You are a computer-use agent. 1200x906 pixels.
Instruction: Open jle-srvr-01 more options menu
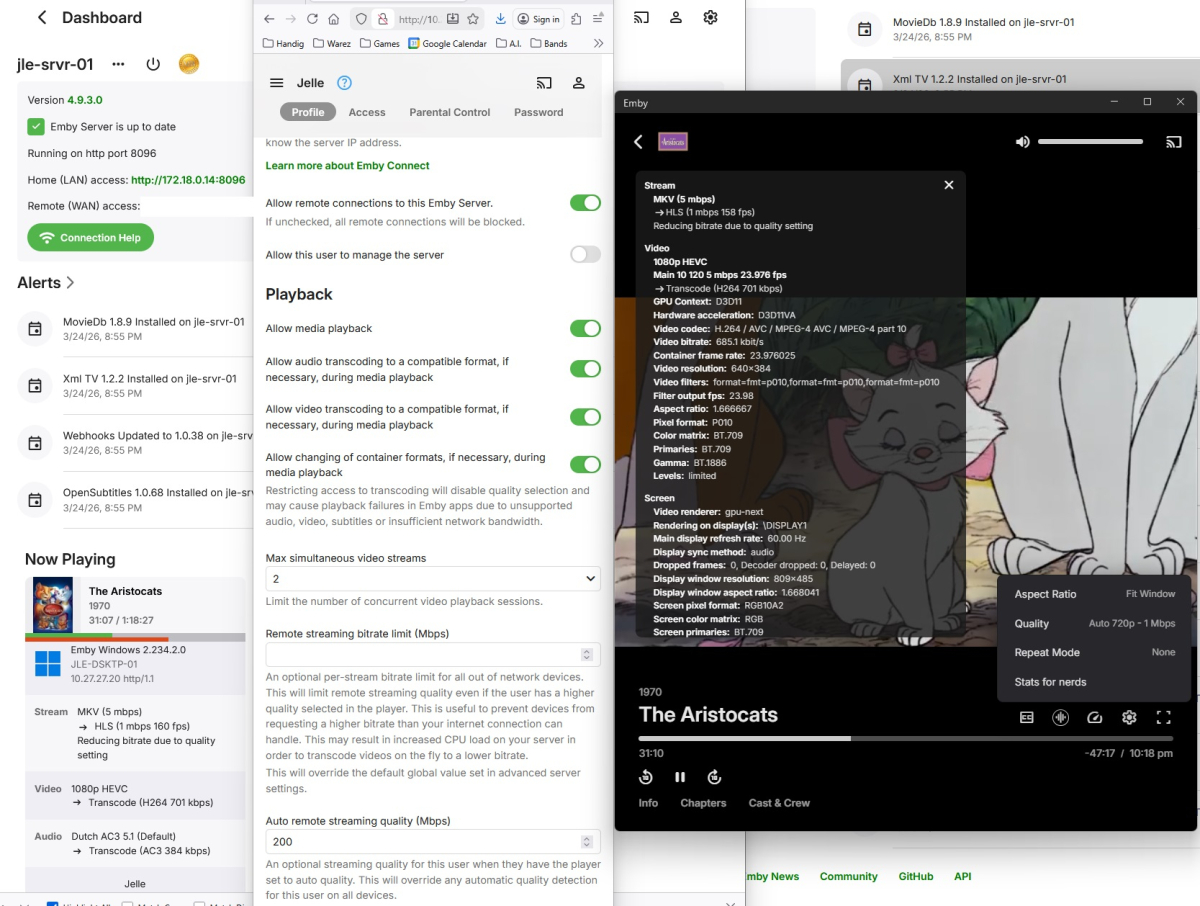[x=118, y=64]
